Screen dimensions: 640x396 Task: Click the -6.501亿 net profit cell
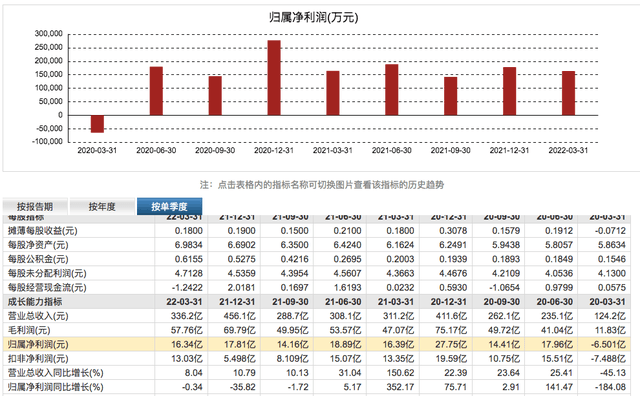pos(608,345)
